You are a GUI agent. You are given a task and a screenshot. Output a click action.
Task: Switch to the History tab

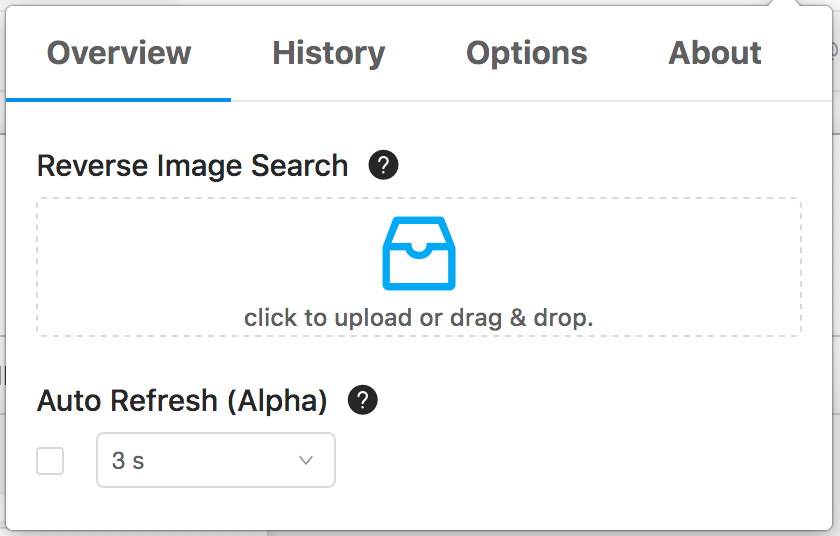coord(328,53)
